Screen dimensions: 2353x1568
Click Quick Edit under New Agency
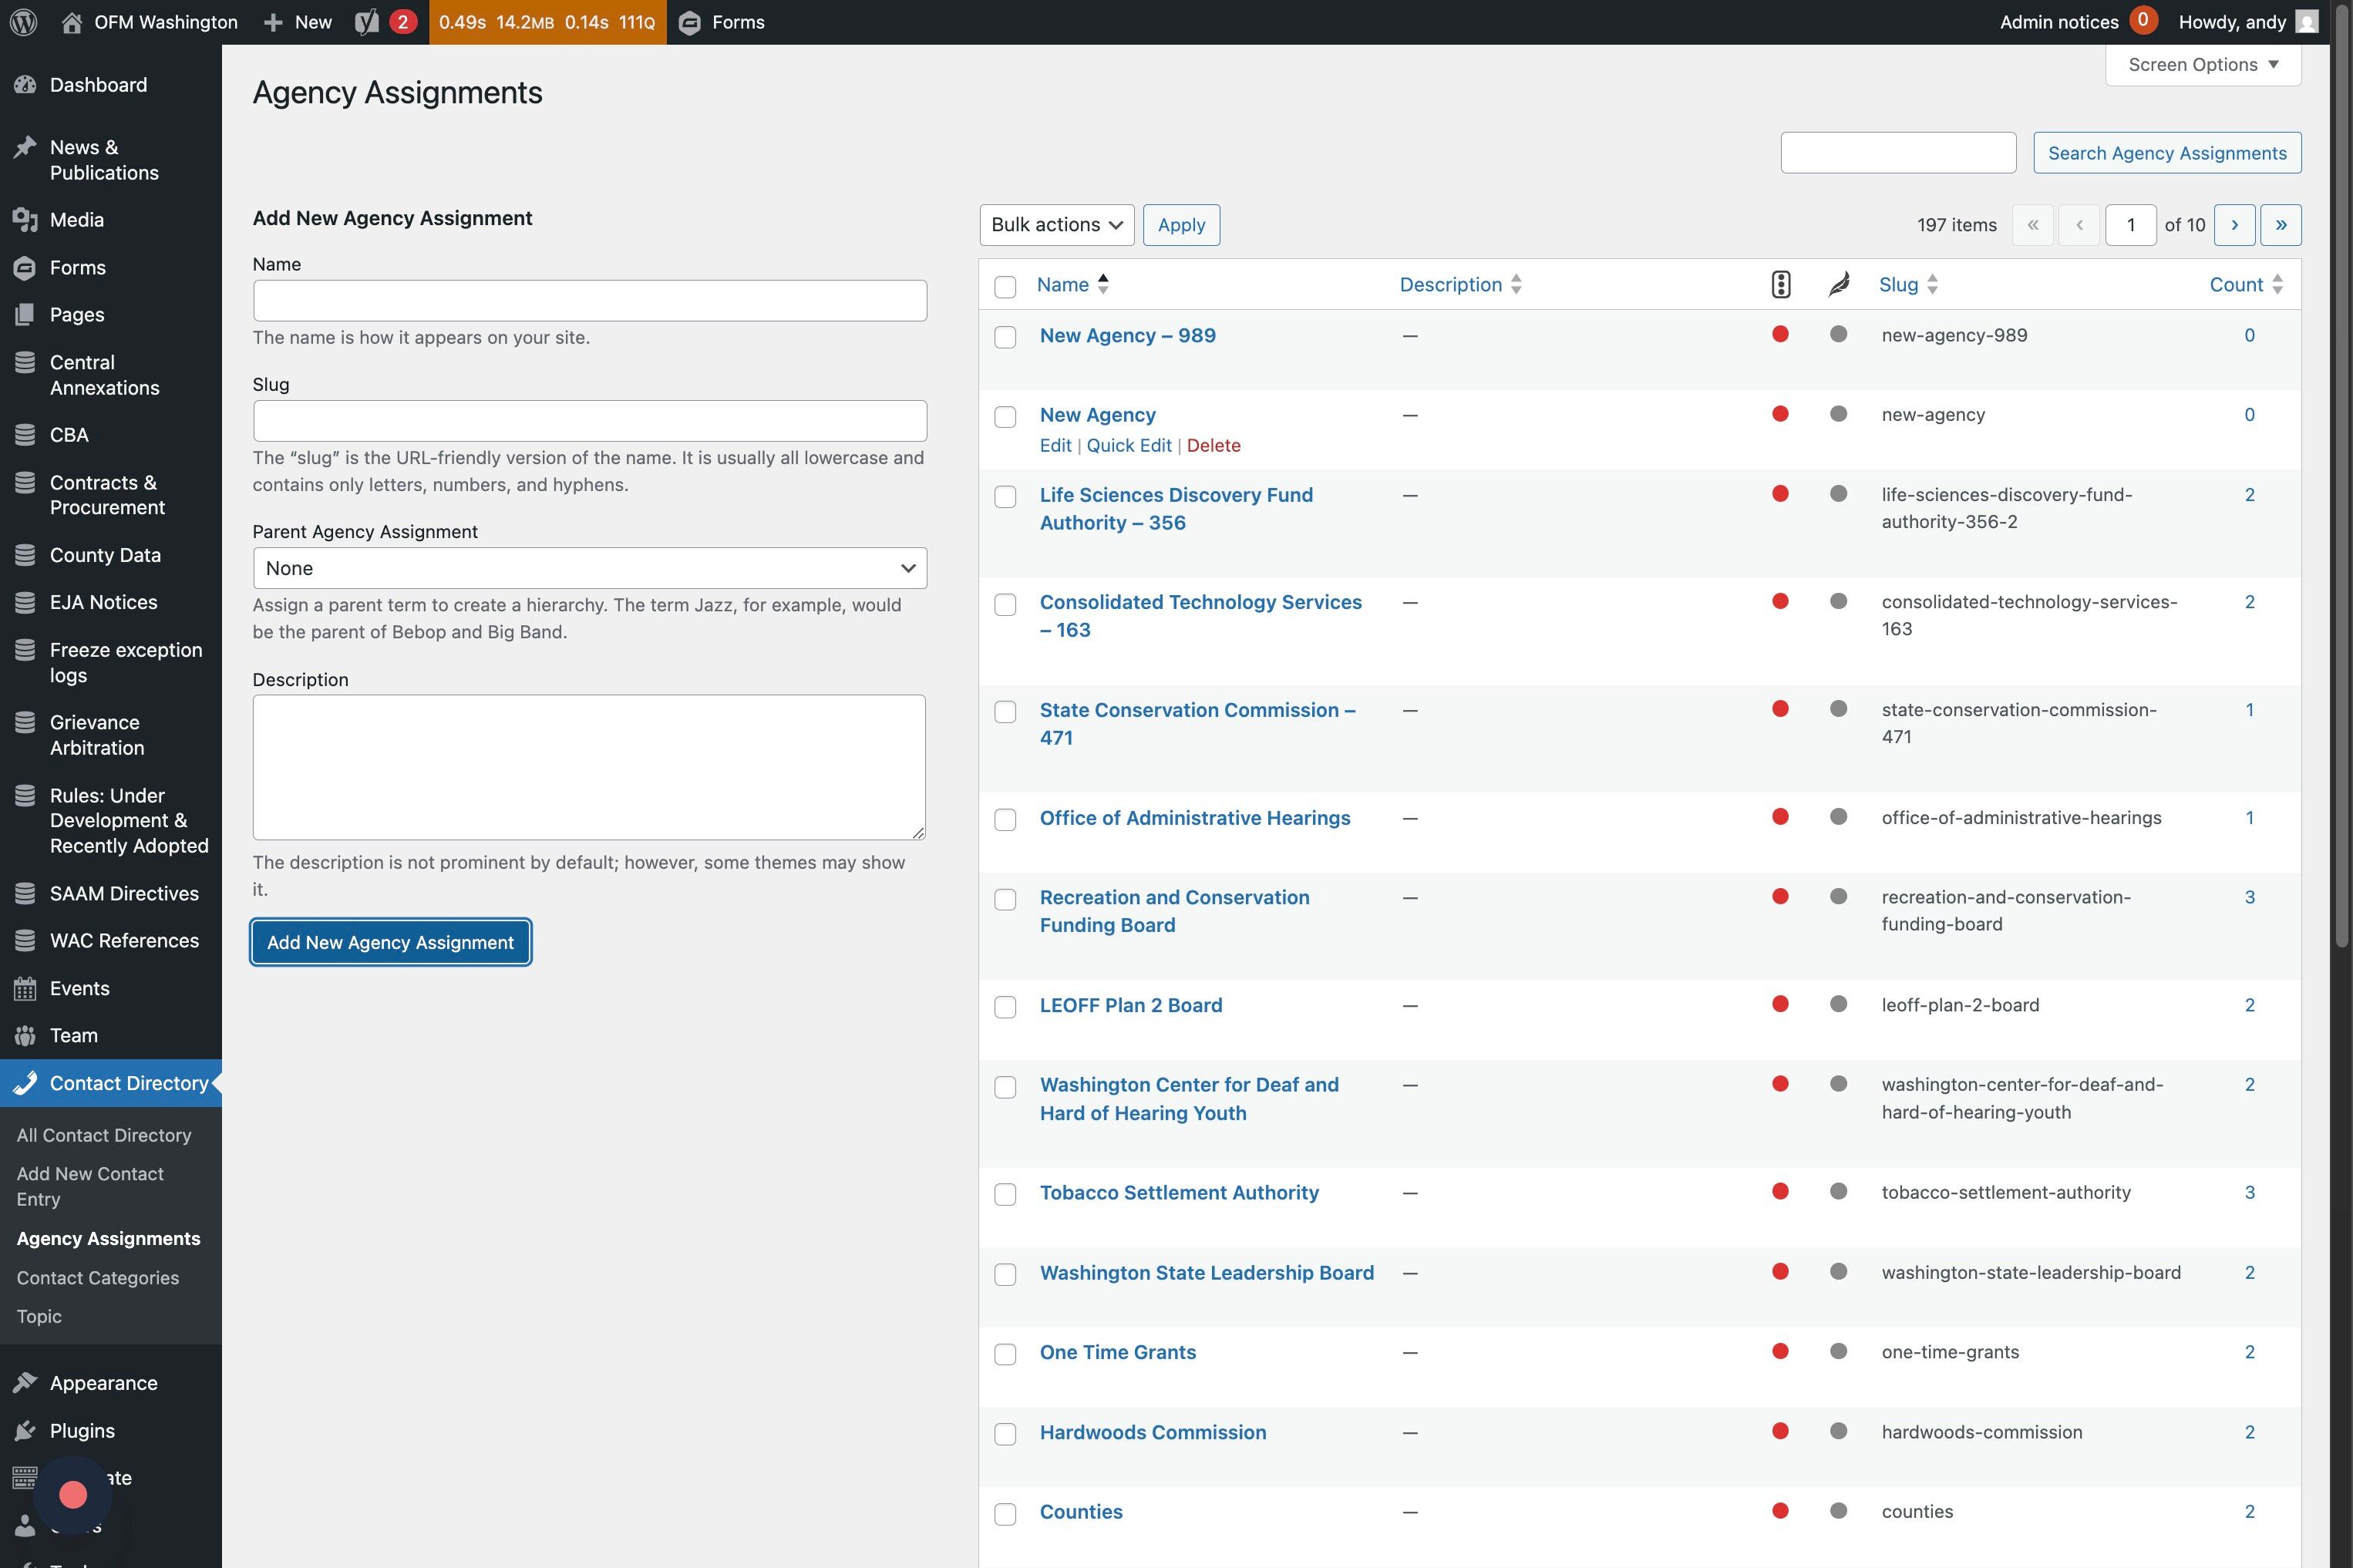point(1128,446)
